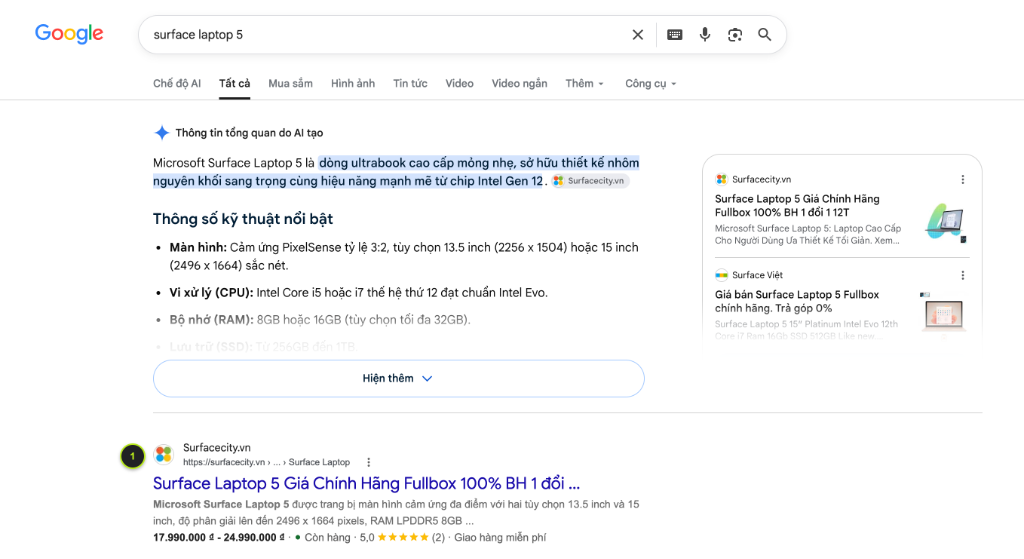The height and width of the screenshot is (559, 1024).
Task: Open the Chế độ AI tab
Action: (177, 84)
